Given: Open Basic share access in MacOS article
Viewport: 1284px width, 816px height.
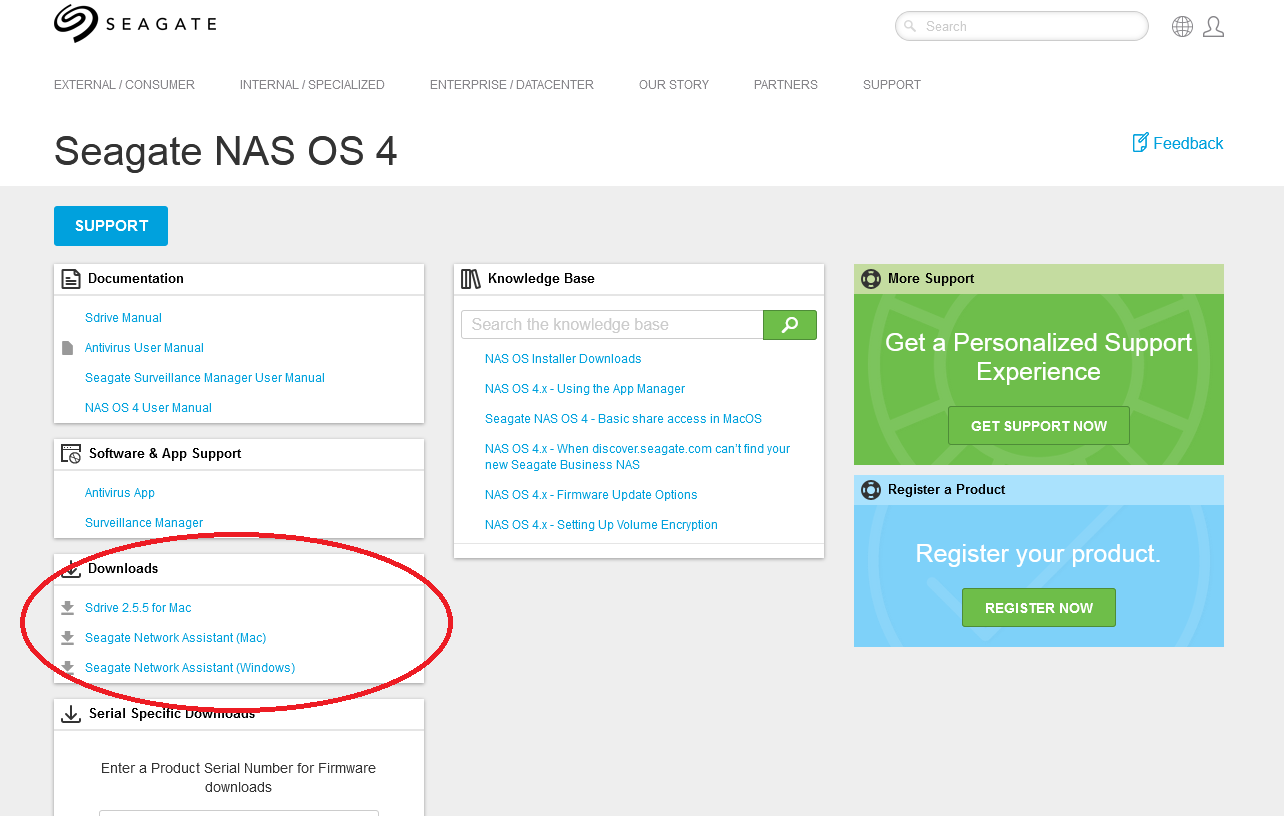Looking at the screenshot, I should pyautogui.click(x=623, y=419).
